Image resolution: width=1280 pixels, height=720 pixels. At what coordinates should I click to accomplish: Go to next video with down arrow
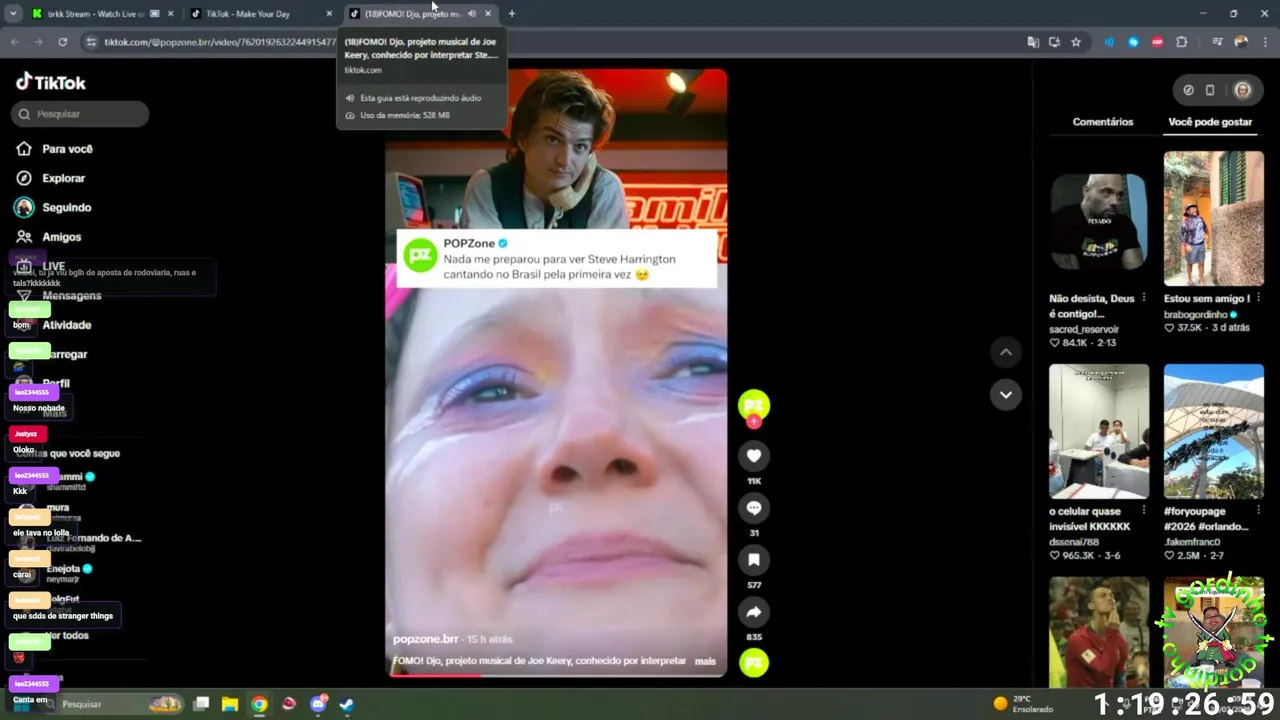[x=1006, y=394]
